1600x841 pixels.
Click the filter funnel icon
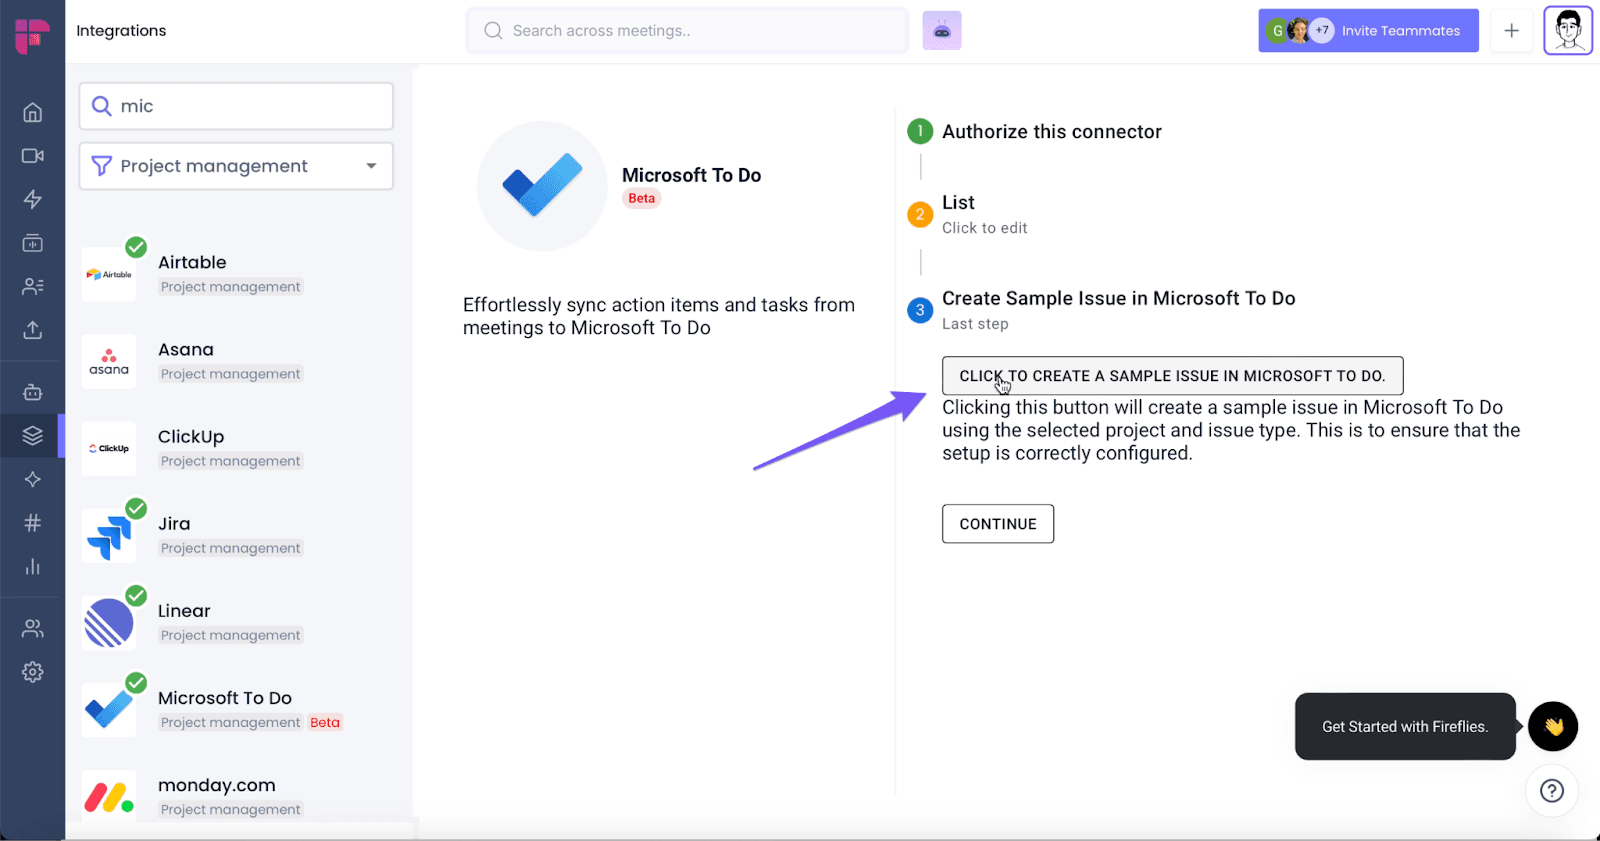point(101,166)
